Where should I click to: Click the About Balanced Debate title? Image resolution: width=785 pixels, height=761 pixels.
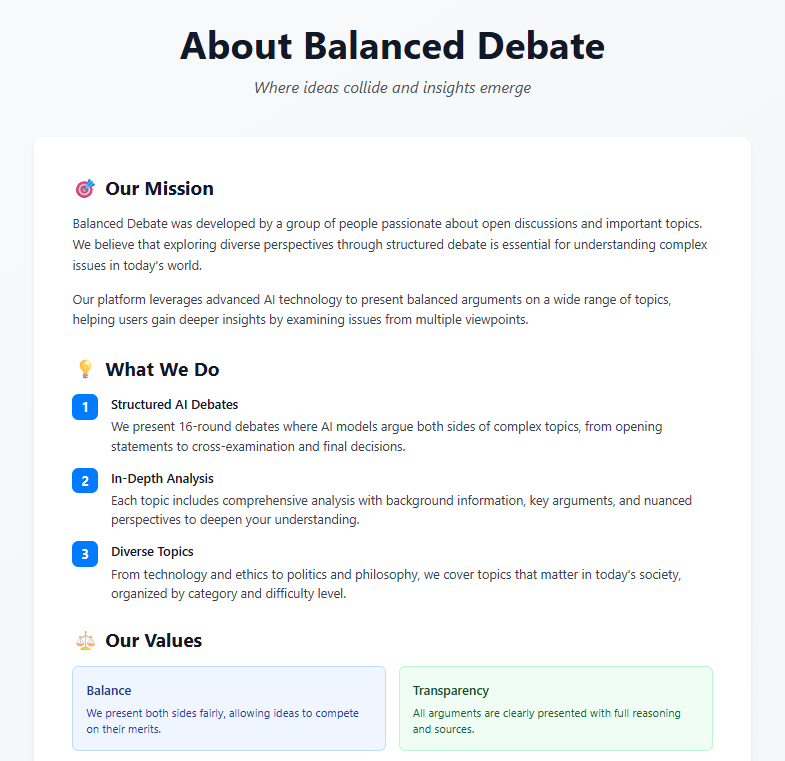point(392,47)
